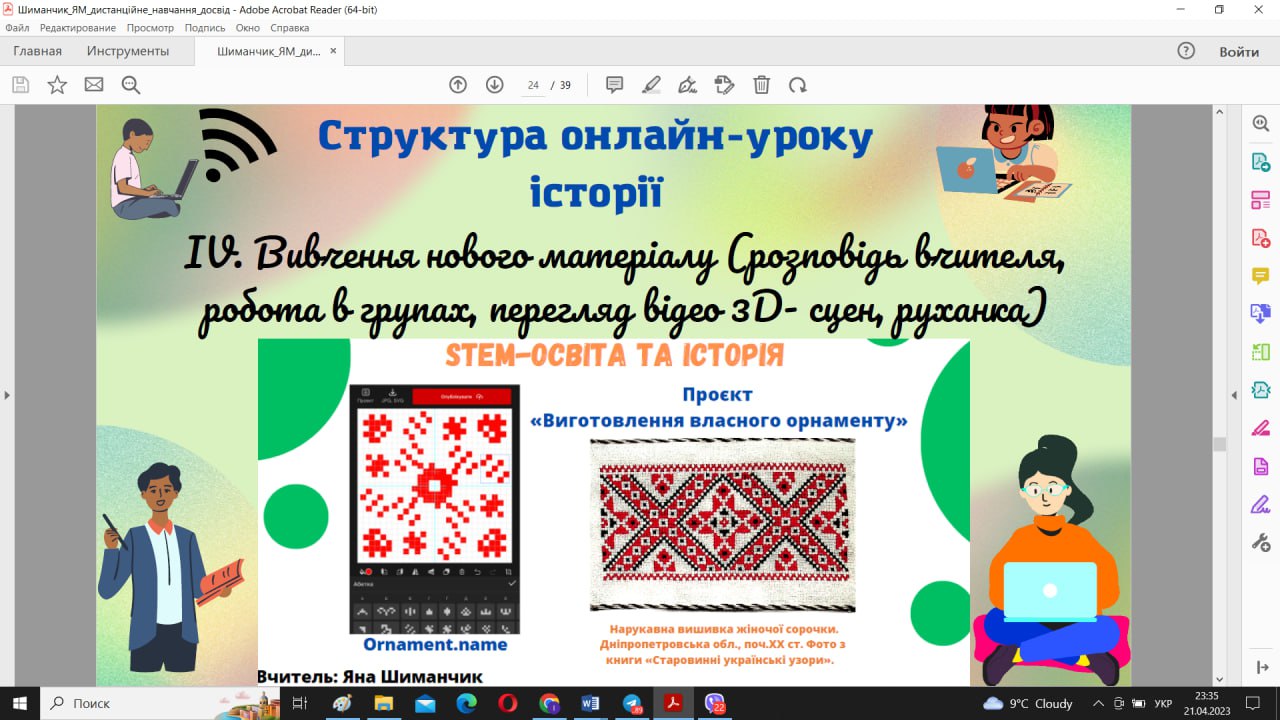Open Microsoft Edge from taskbar
Screen dimensions: 1280x720
(x=466, y=703)
